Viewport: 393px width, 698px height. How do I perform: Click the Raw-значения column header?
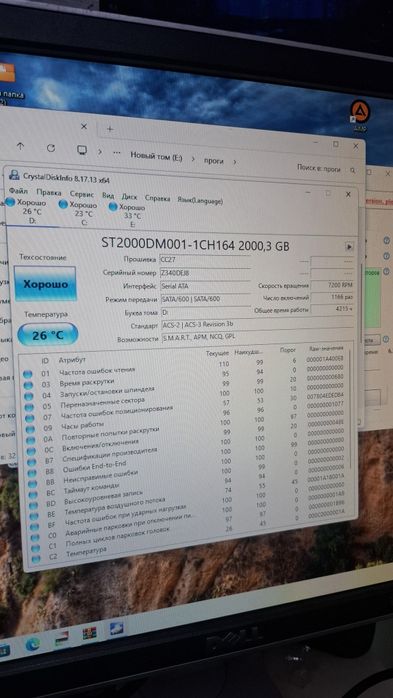325,348
